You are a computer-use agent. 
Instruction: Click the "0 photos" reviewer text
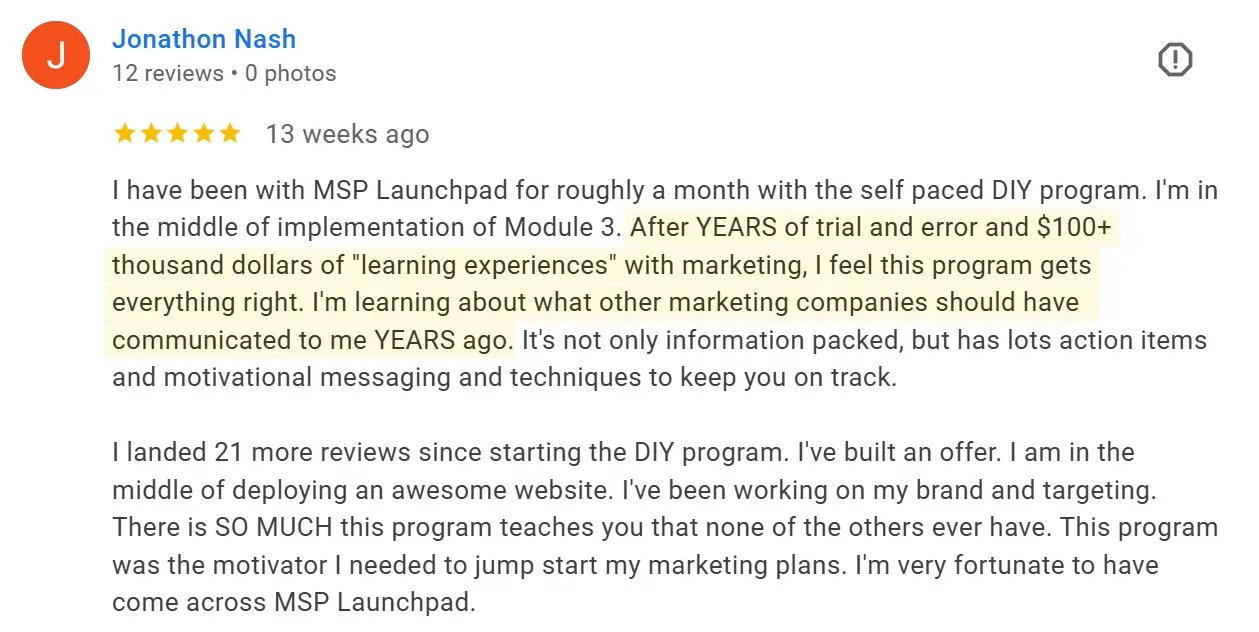[290, 74]
